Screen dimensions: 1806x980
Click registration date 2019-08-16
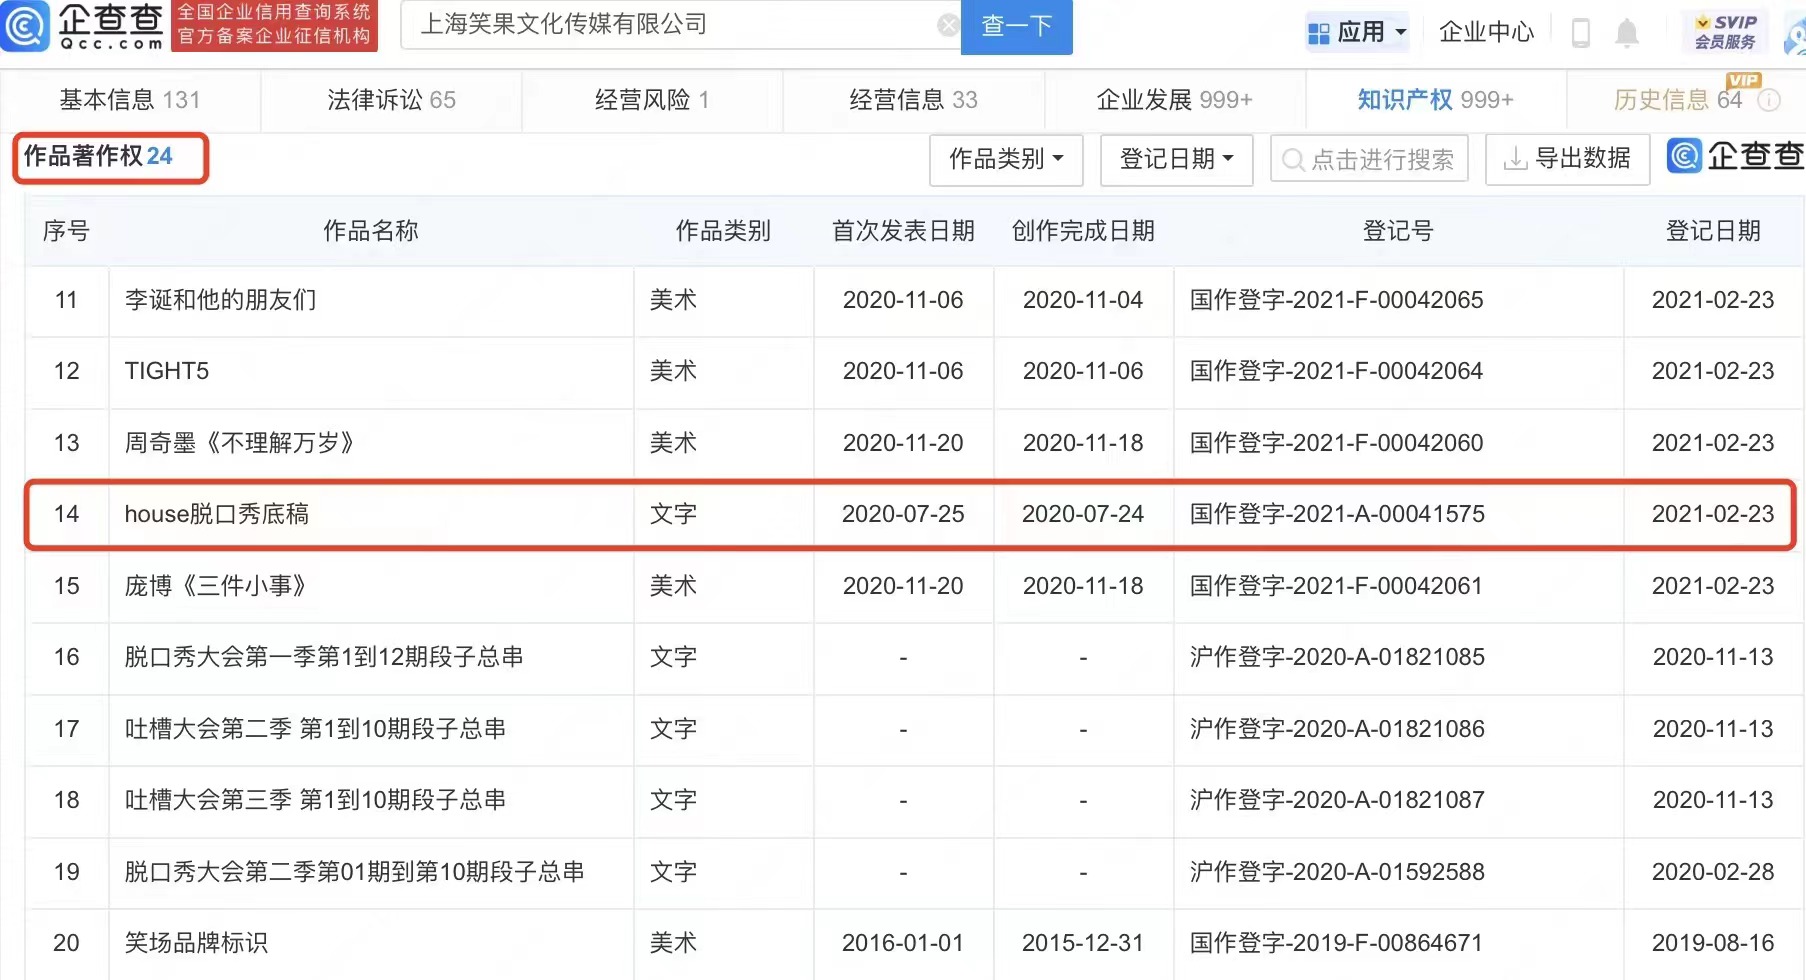coord(1713,943)
